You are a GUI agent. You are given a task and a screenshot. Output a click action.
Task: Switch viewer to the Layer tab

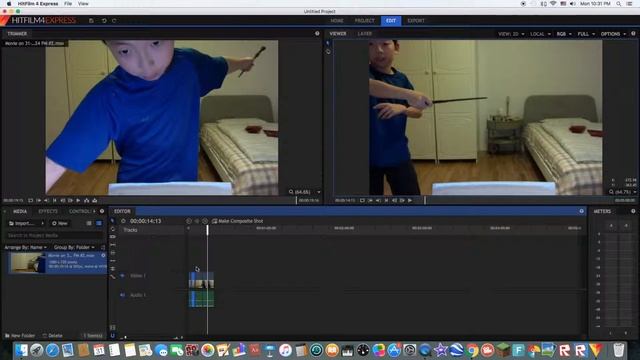point(364,33)
